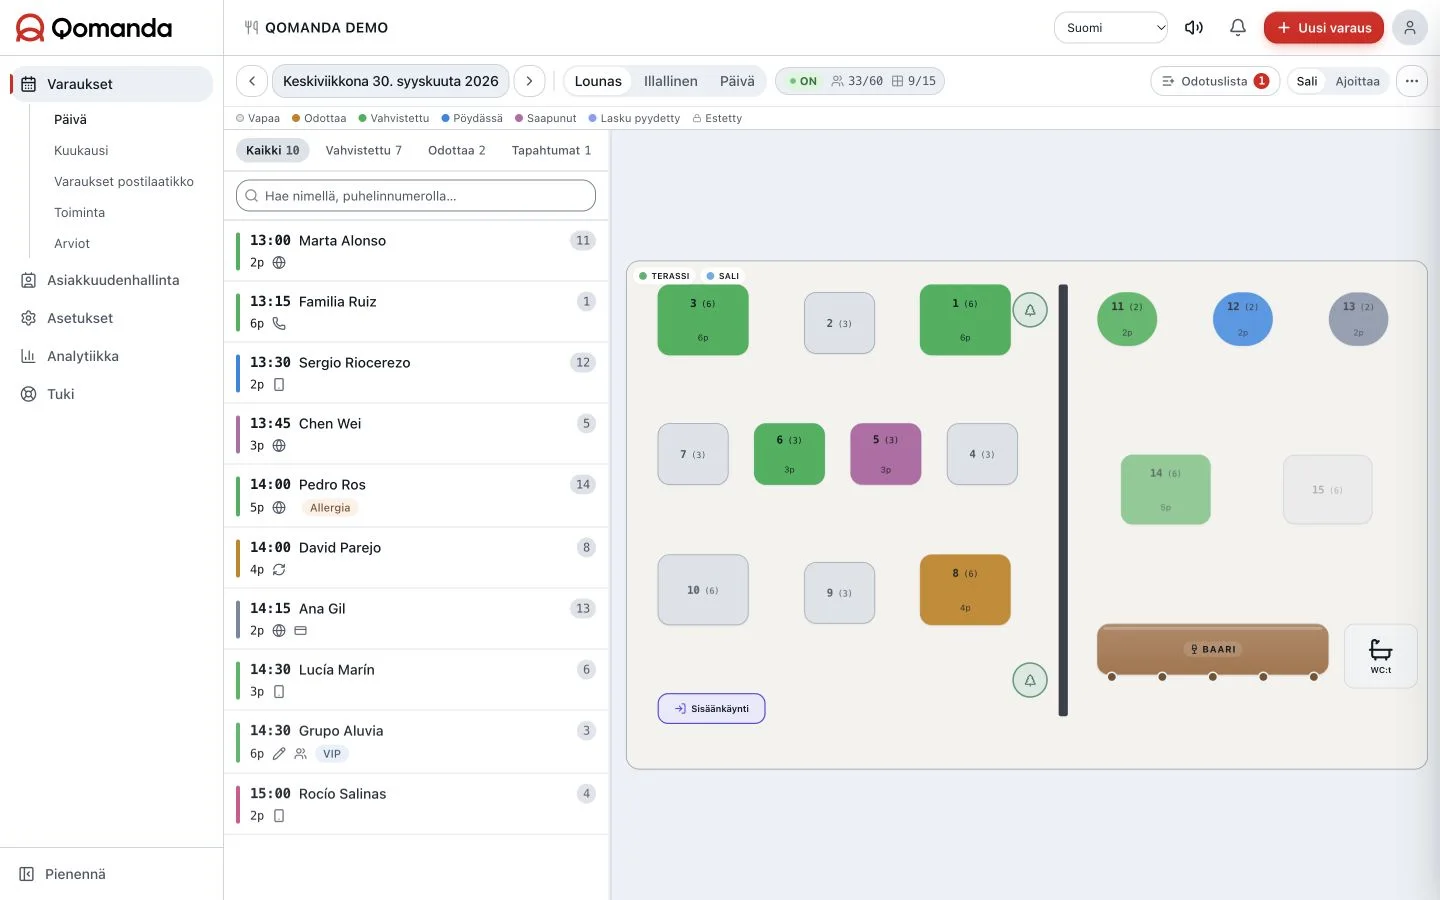1440x900 pixels.
Task: Select green table 3 on Terassi
Action: tap(703, 320)
